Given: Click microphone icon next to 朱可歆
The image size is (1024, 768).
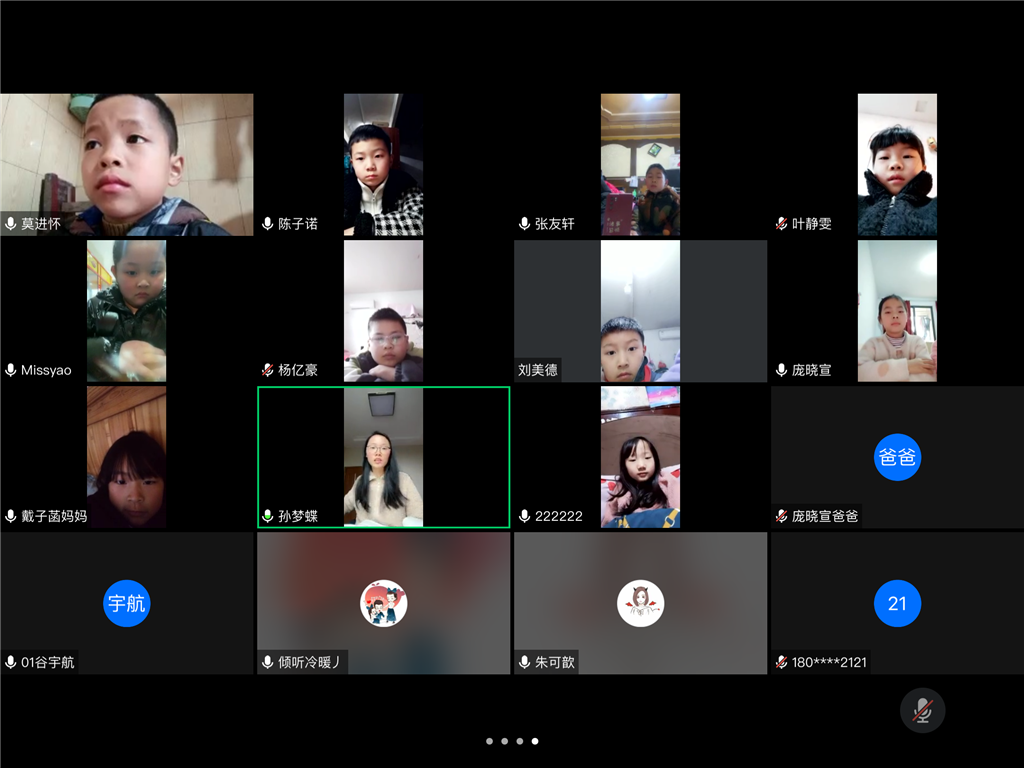Looking at the screenshot, I should (524, 662).
